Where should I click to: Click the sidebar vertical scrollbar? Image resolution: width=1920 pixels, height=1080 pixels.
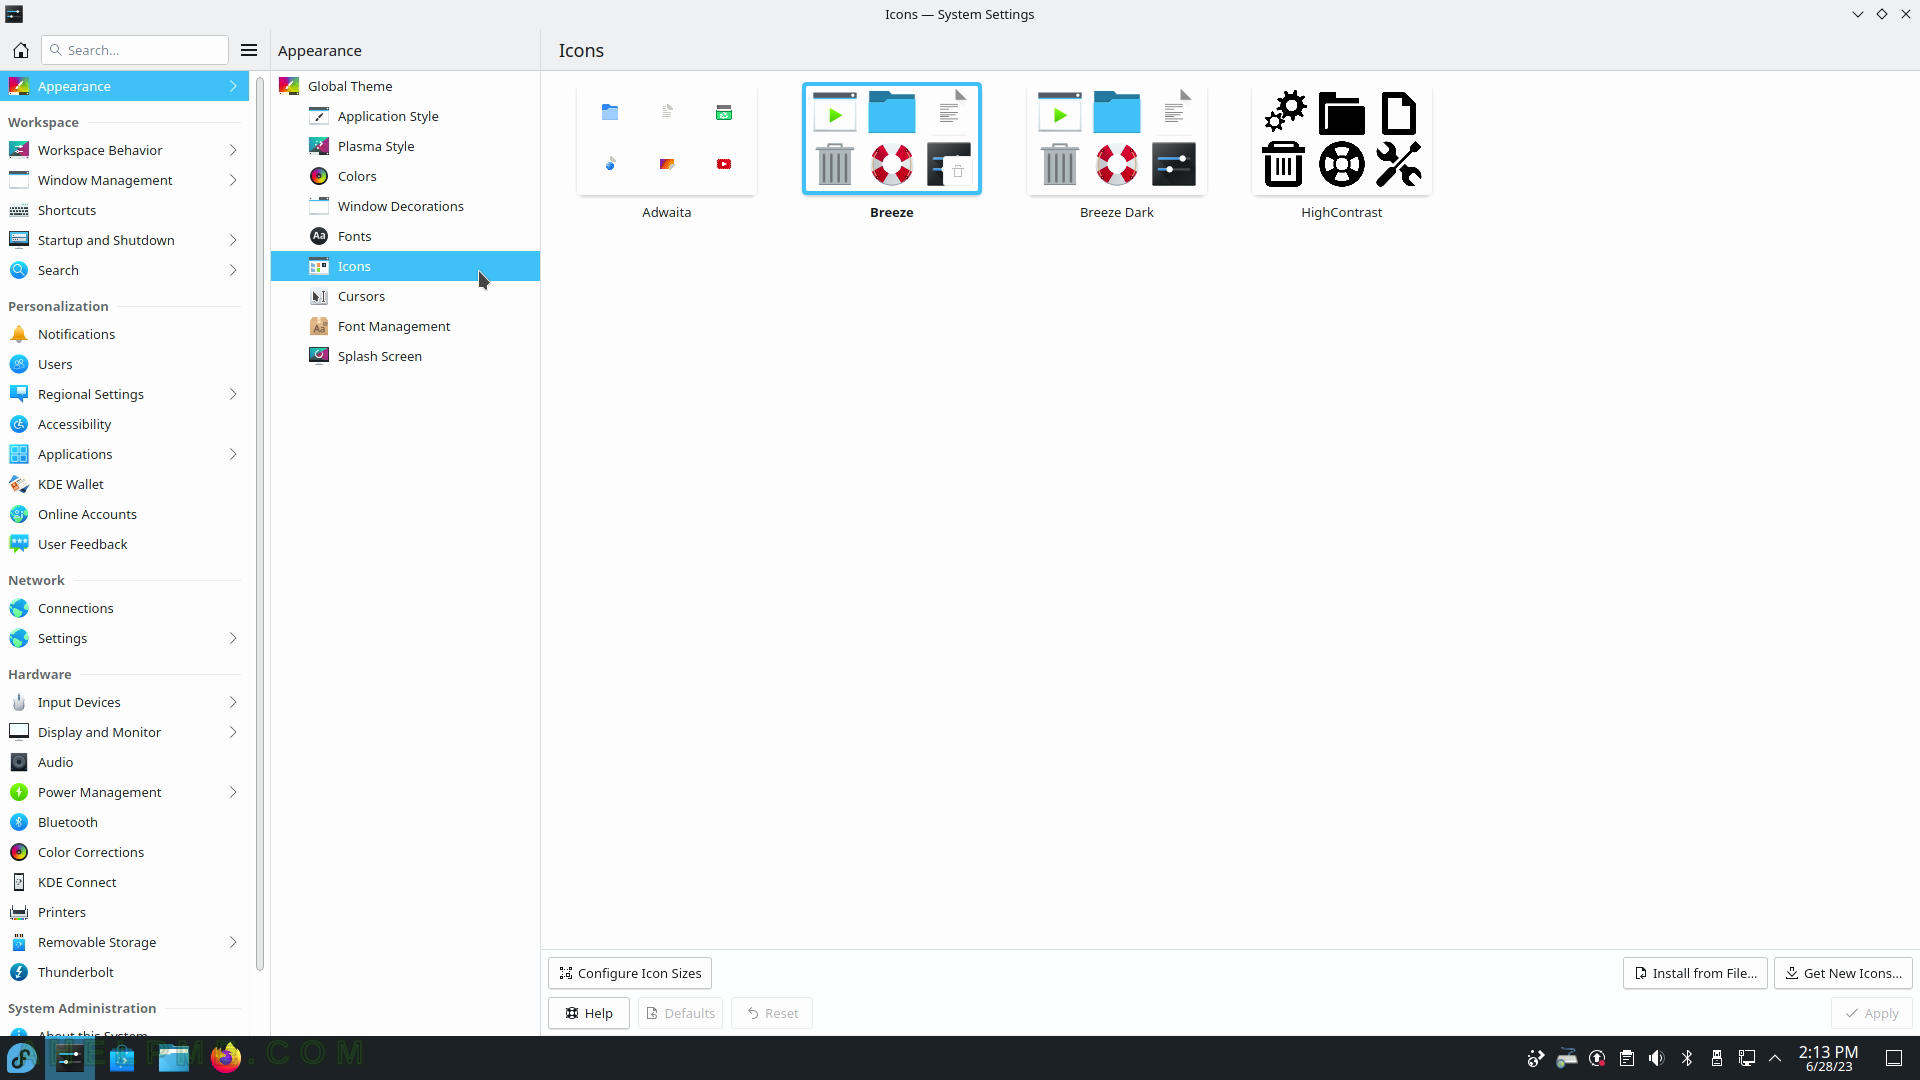click(x=260, y=523)
